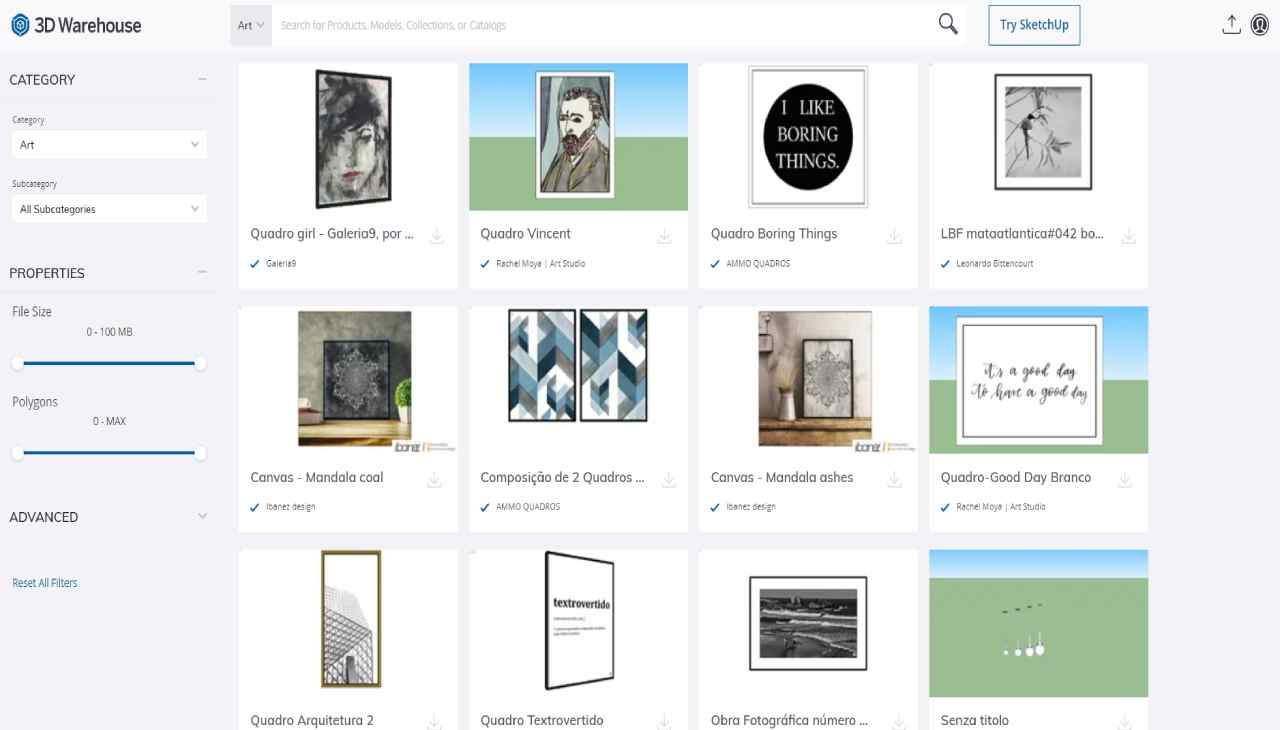Click the Try SketchUp button
The height and width of the screenshot is (730, 1280).
tap(1034, 25)
